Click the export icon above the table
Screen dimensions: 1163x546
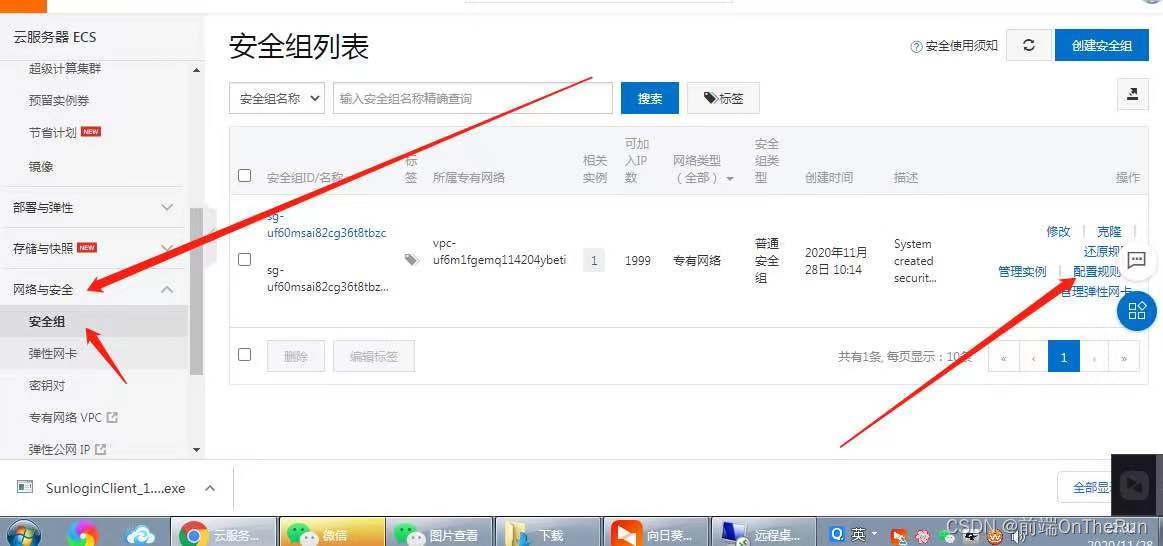[x=1133, y=94]
